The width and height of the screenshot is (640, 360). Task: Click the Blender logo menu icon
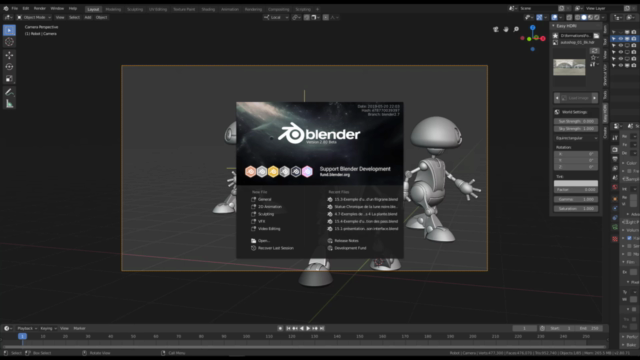(x=6, y=8)
